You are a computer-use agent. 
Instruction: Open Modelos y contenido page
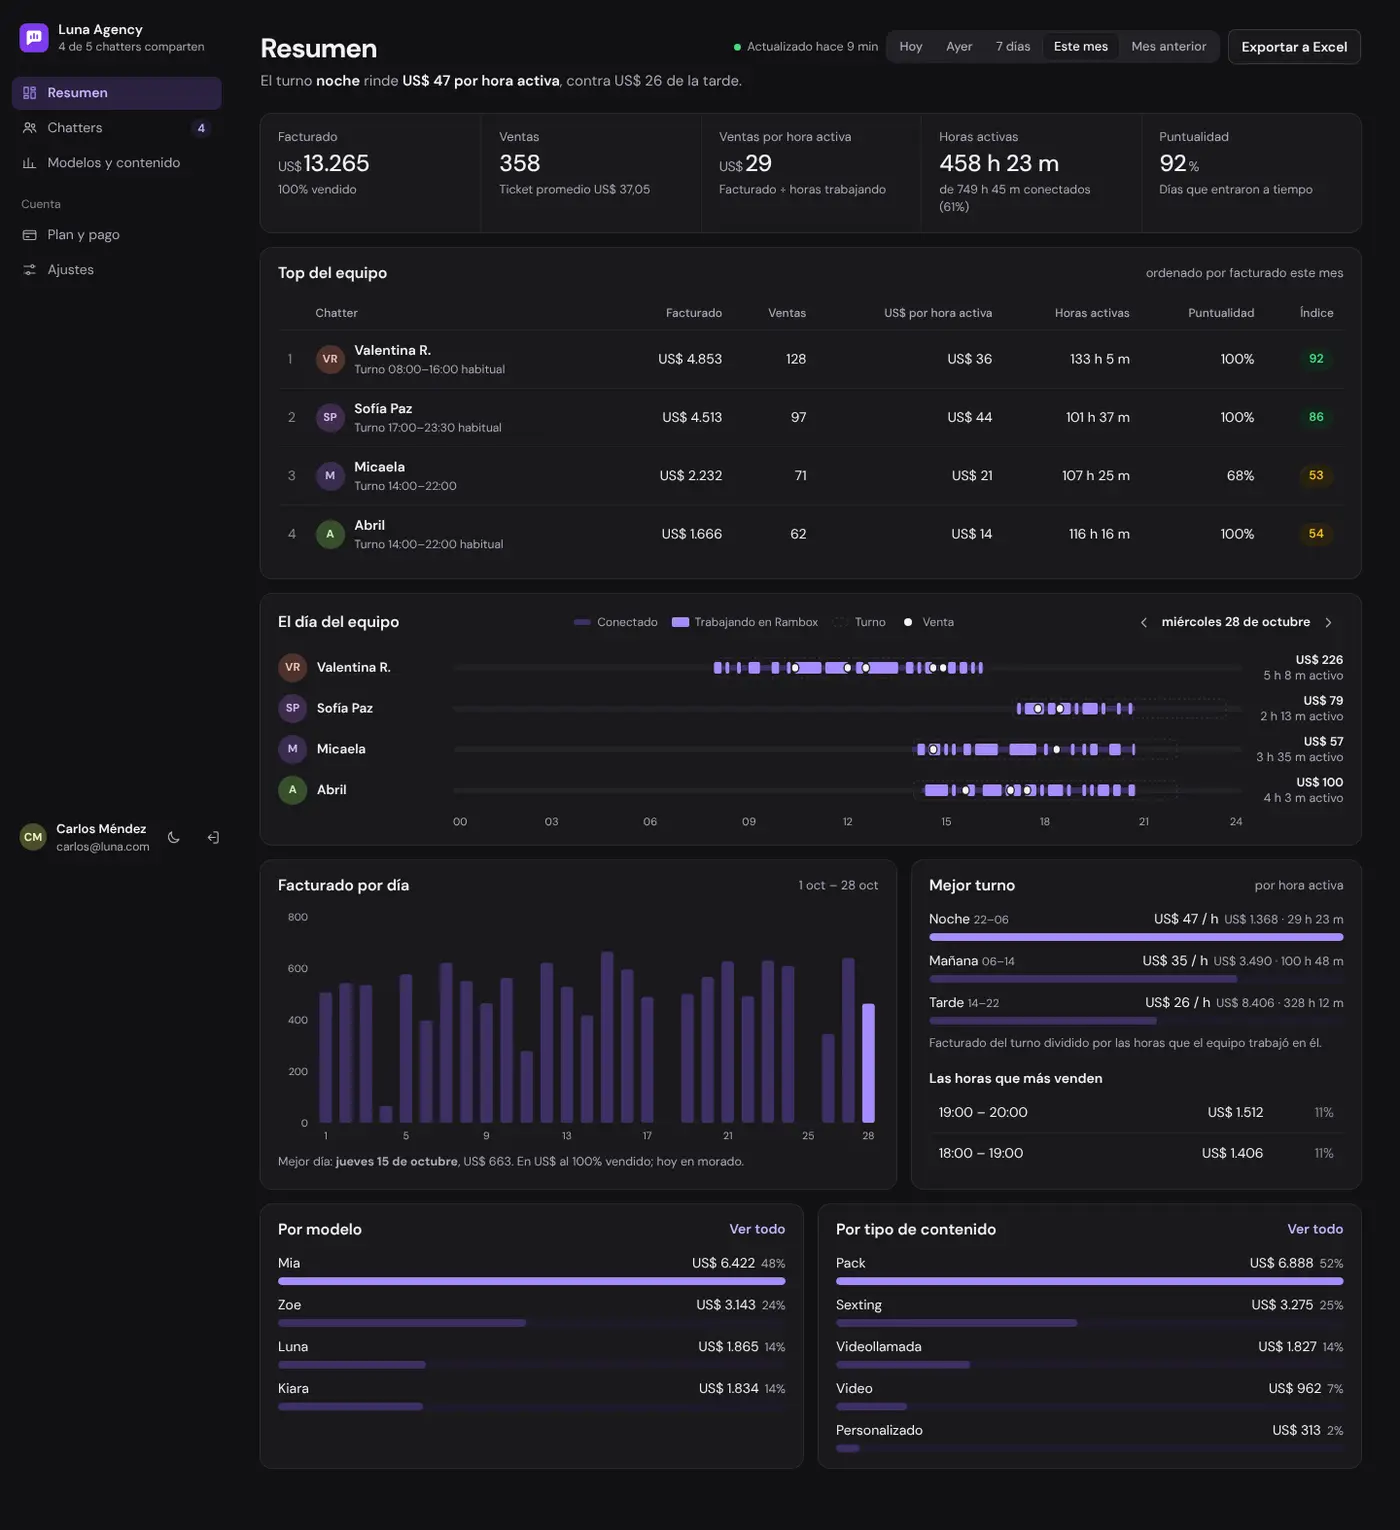pos(117,163)
